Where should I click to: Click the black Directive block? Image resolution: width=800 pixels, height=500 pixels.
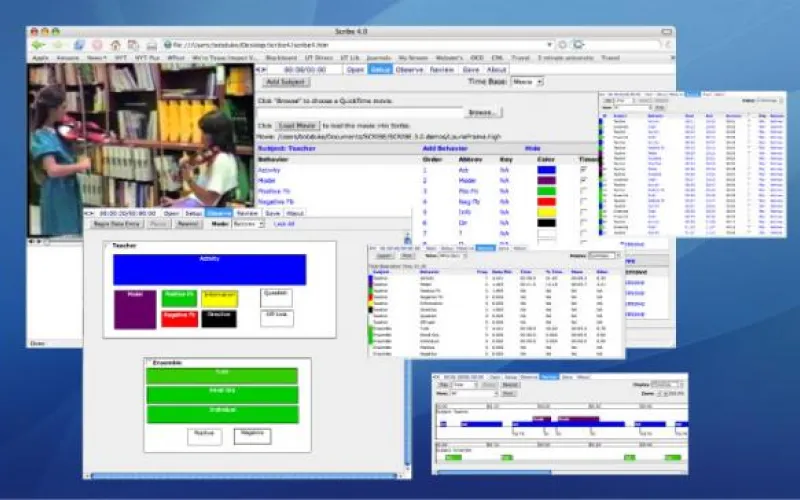[219, 319]
